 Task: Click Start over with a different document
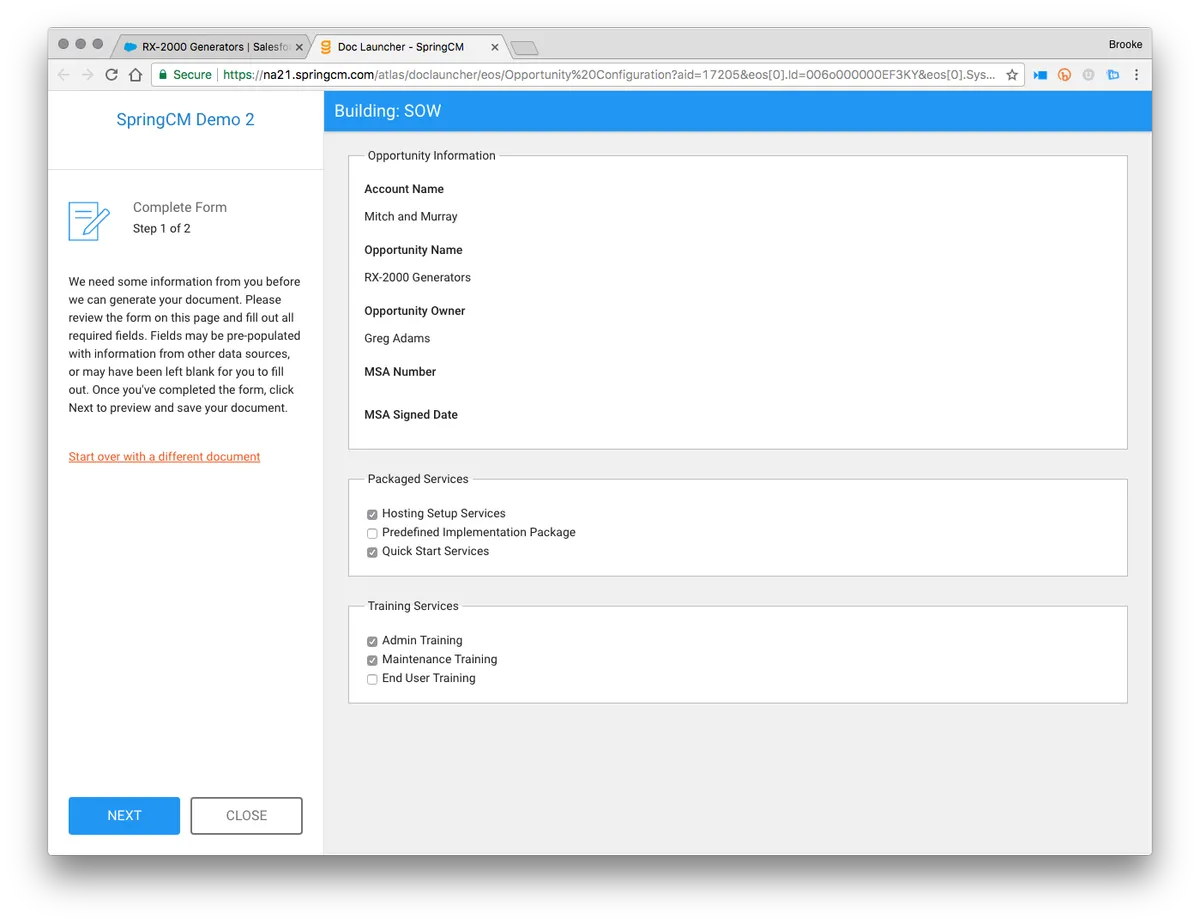(165, 456)
